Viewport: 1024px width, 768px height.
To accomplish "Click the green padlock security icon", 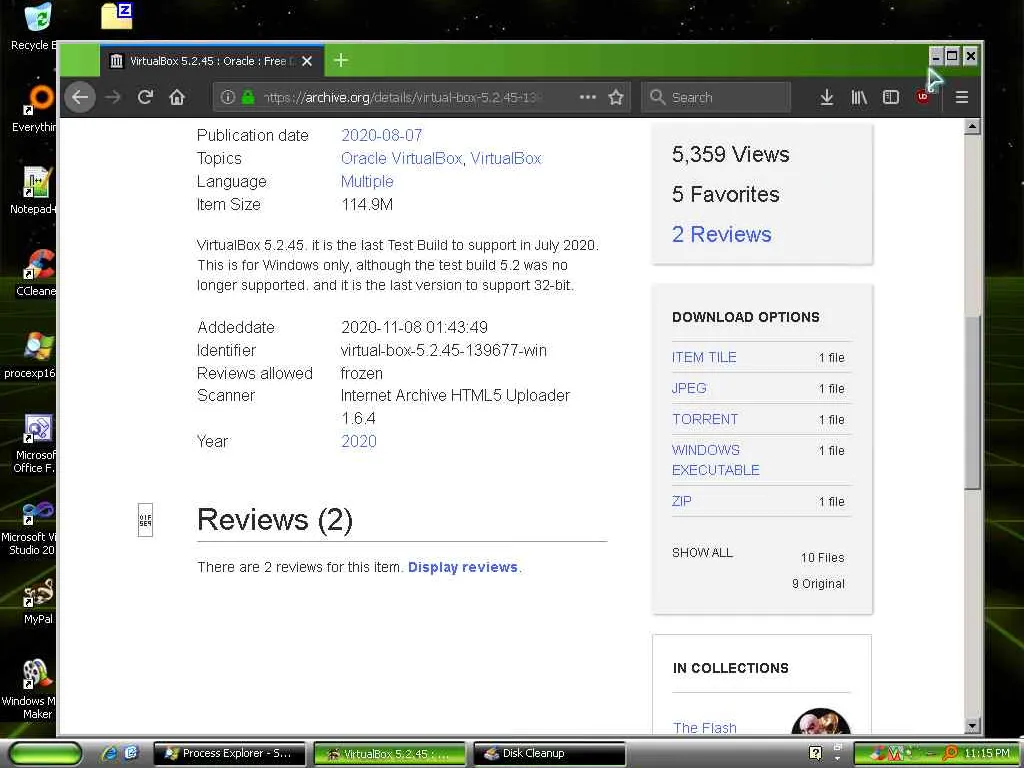I will click(x=248, y=97).
